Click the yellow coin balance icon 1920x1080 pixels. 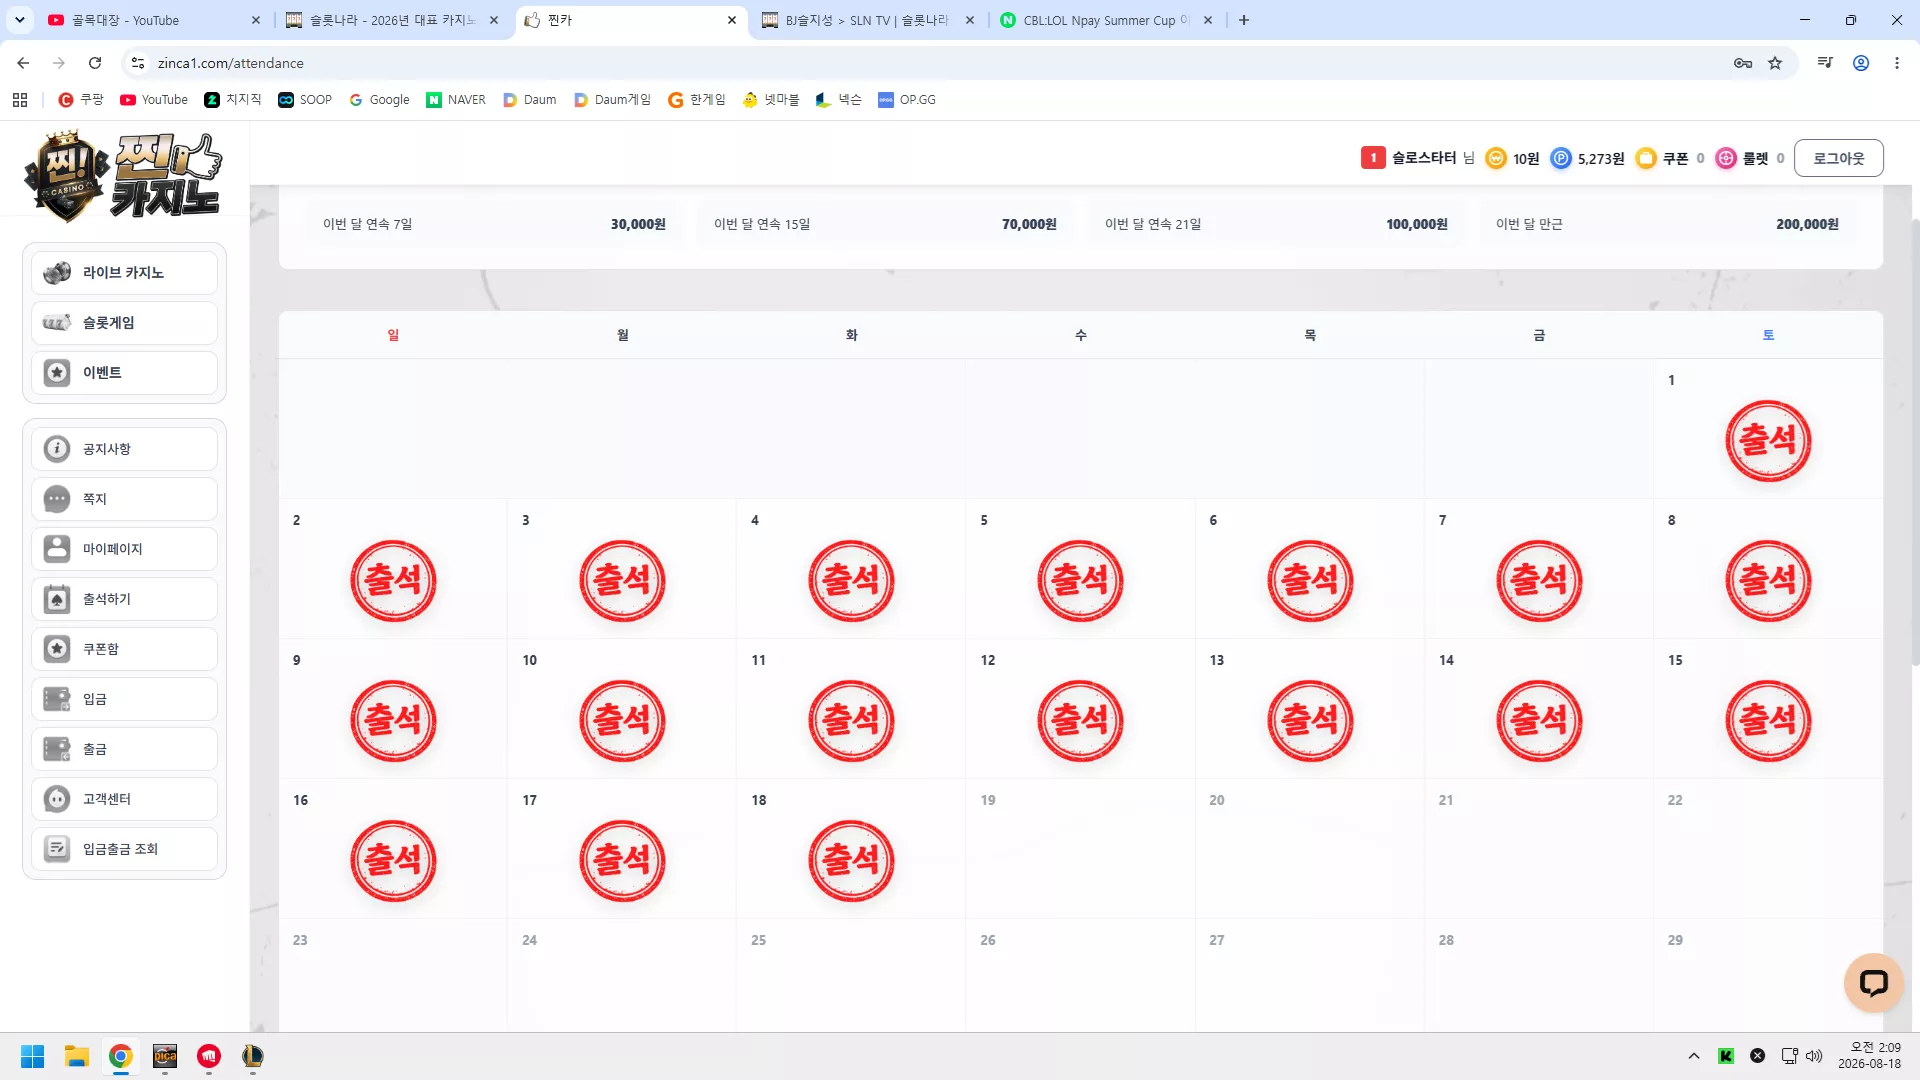coord(1496,158)
